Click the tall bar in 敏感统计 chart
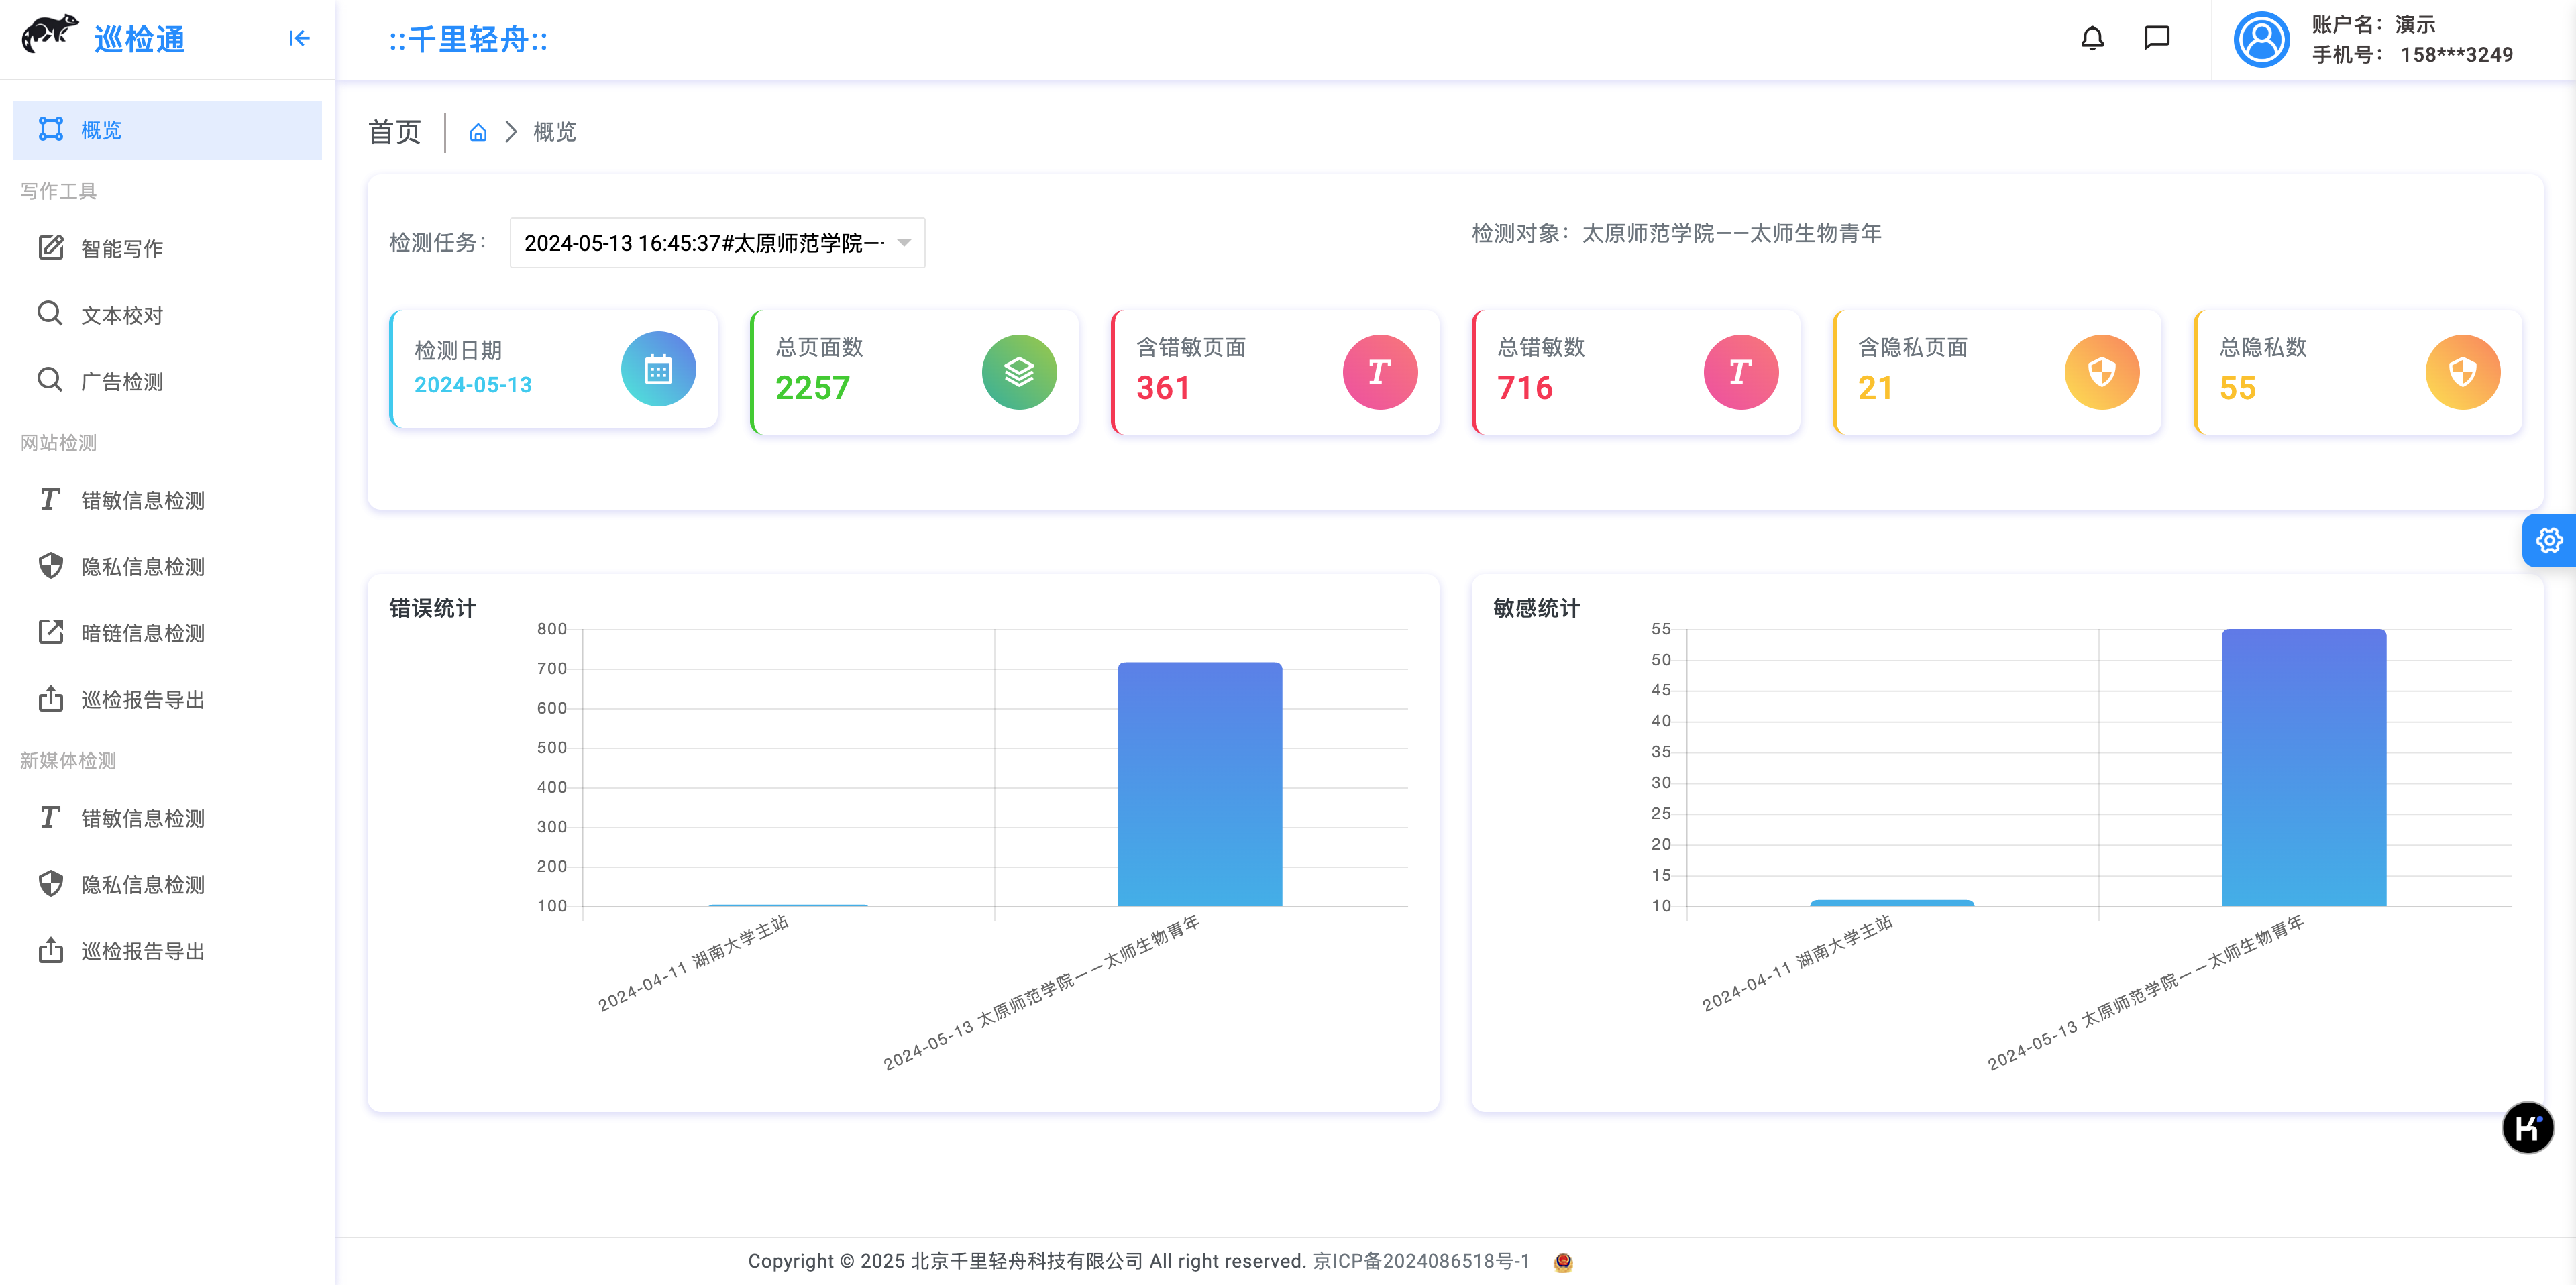Image resolution: width=2576 pixels, height=1285 pixels. pos(2303,768)
